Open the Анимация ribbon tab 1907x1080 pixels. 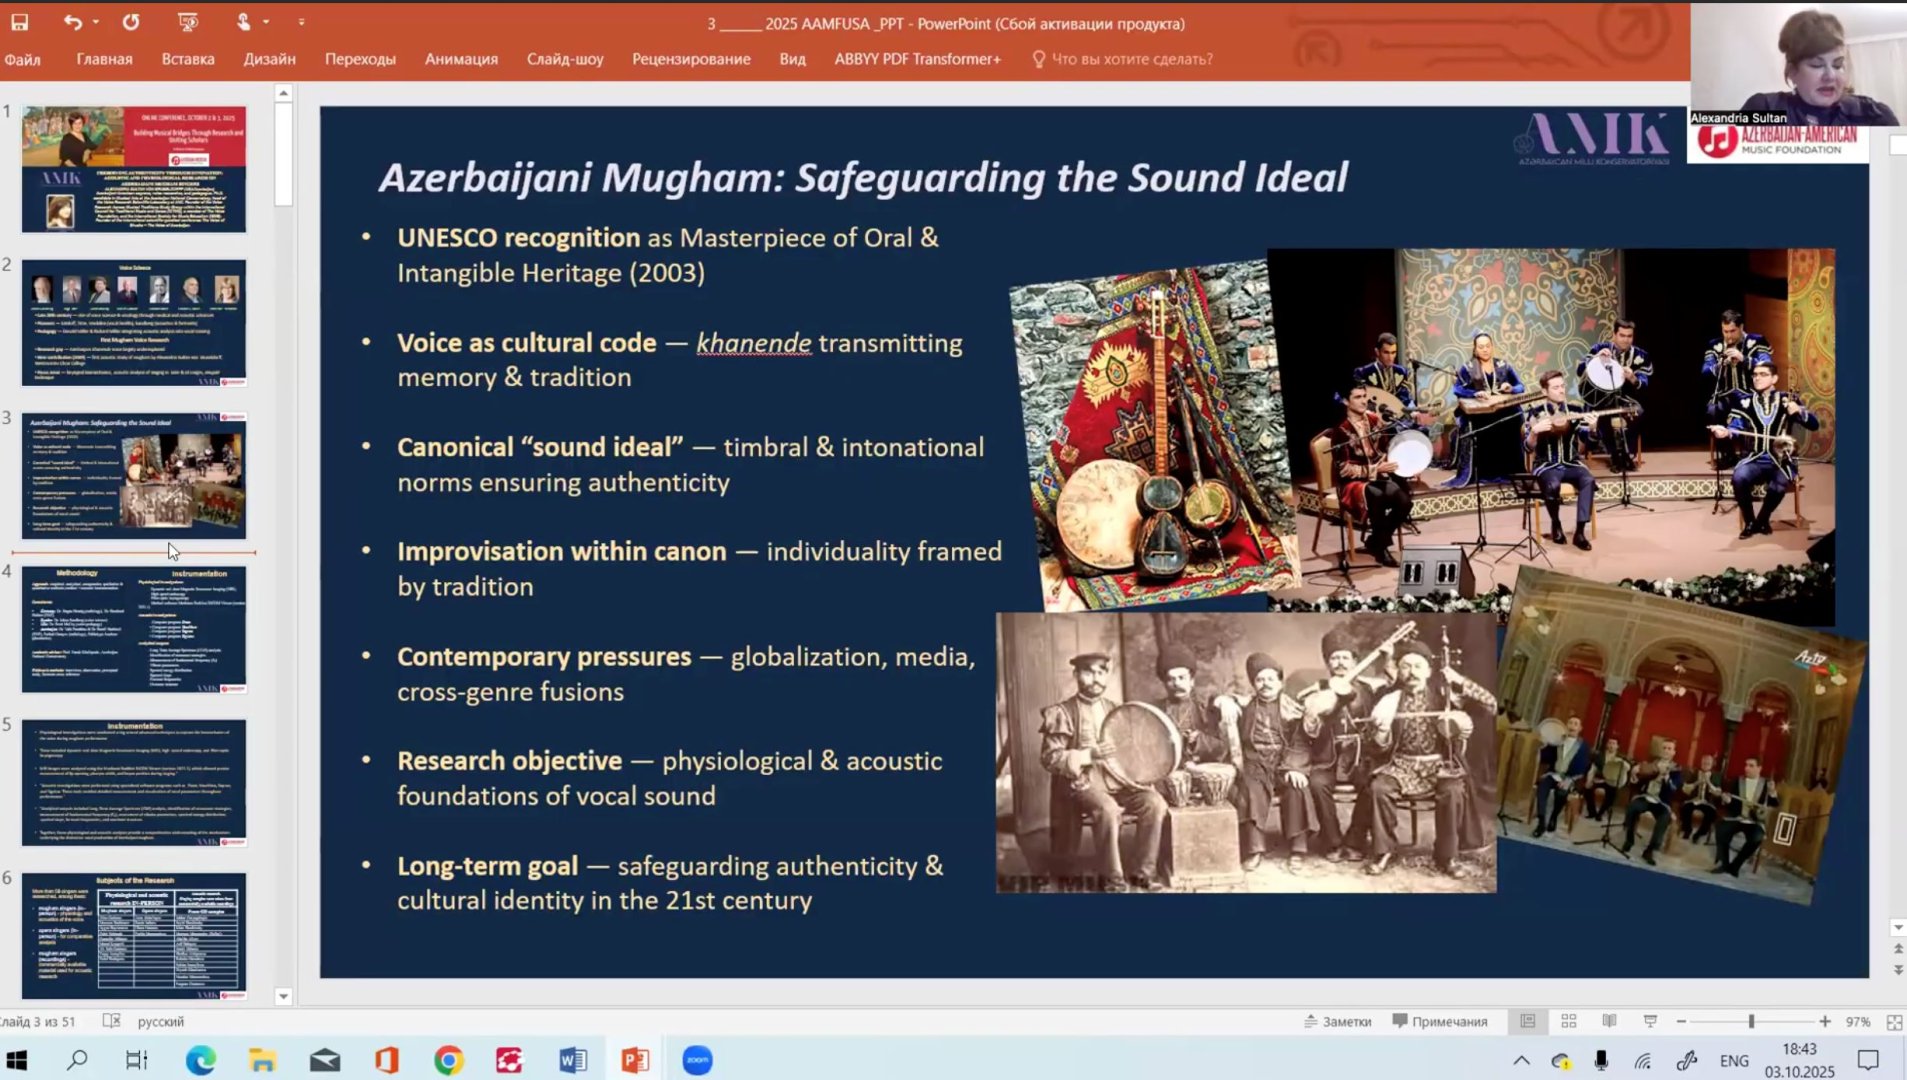click(461, 59)
